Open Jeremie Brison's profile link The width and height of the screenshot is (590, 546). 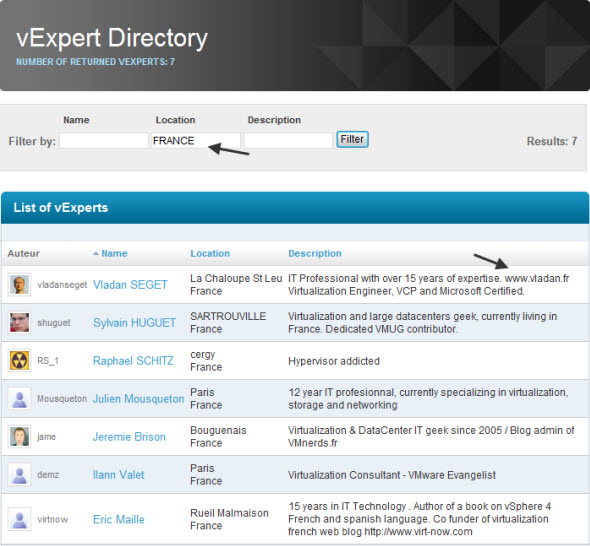tap(129, 437)
